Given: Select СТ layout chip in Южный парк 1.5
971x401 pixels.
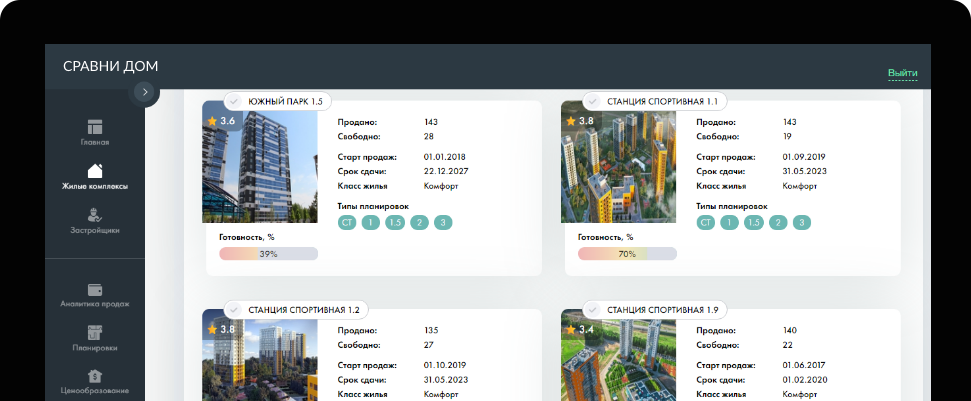Looking at the screenshot, I should (x=347, y=223).
